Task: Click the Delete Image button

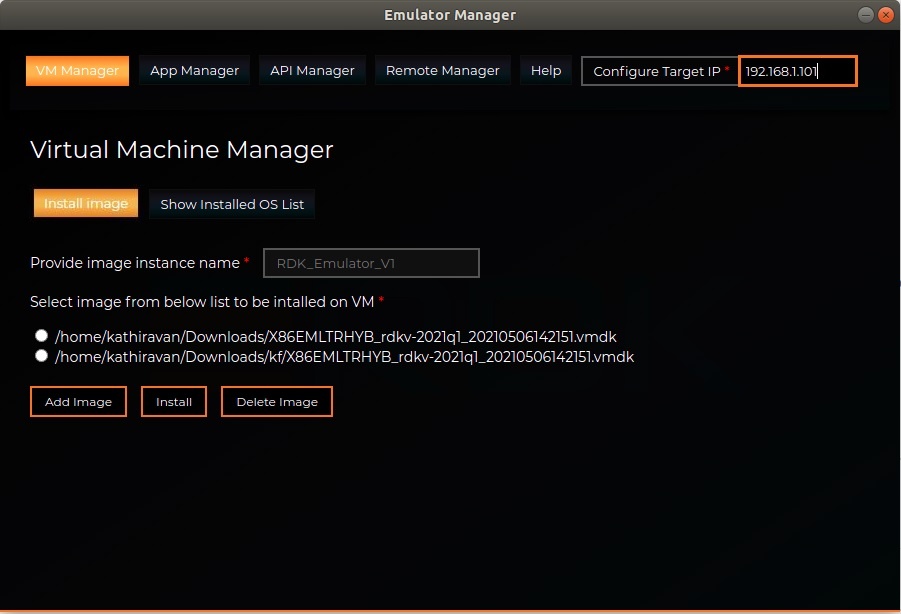Action: (276, 402)
